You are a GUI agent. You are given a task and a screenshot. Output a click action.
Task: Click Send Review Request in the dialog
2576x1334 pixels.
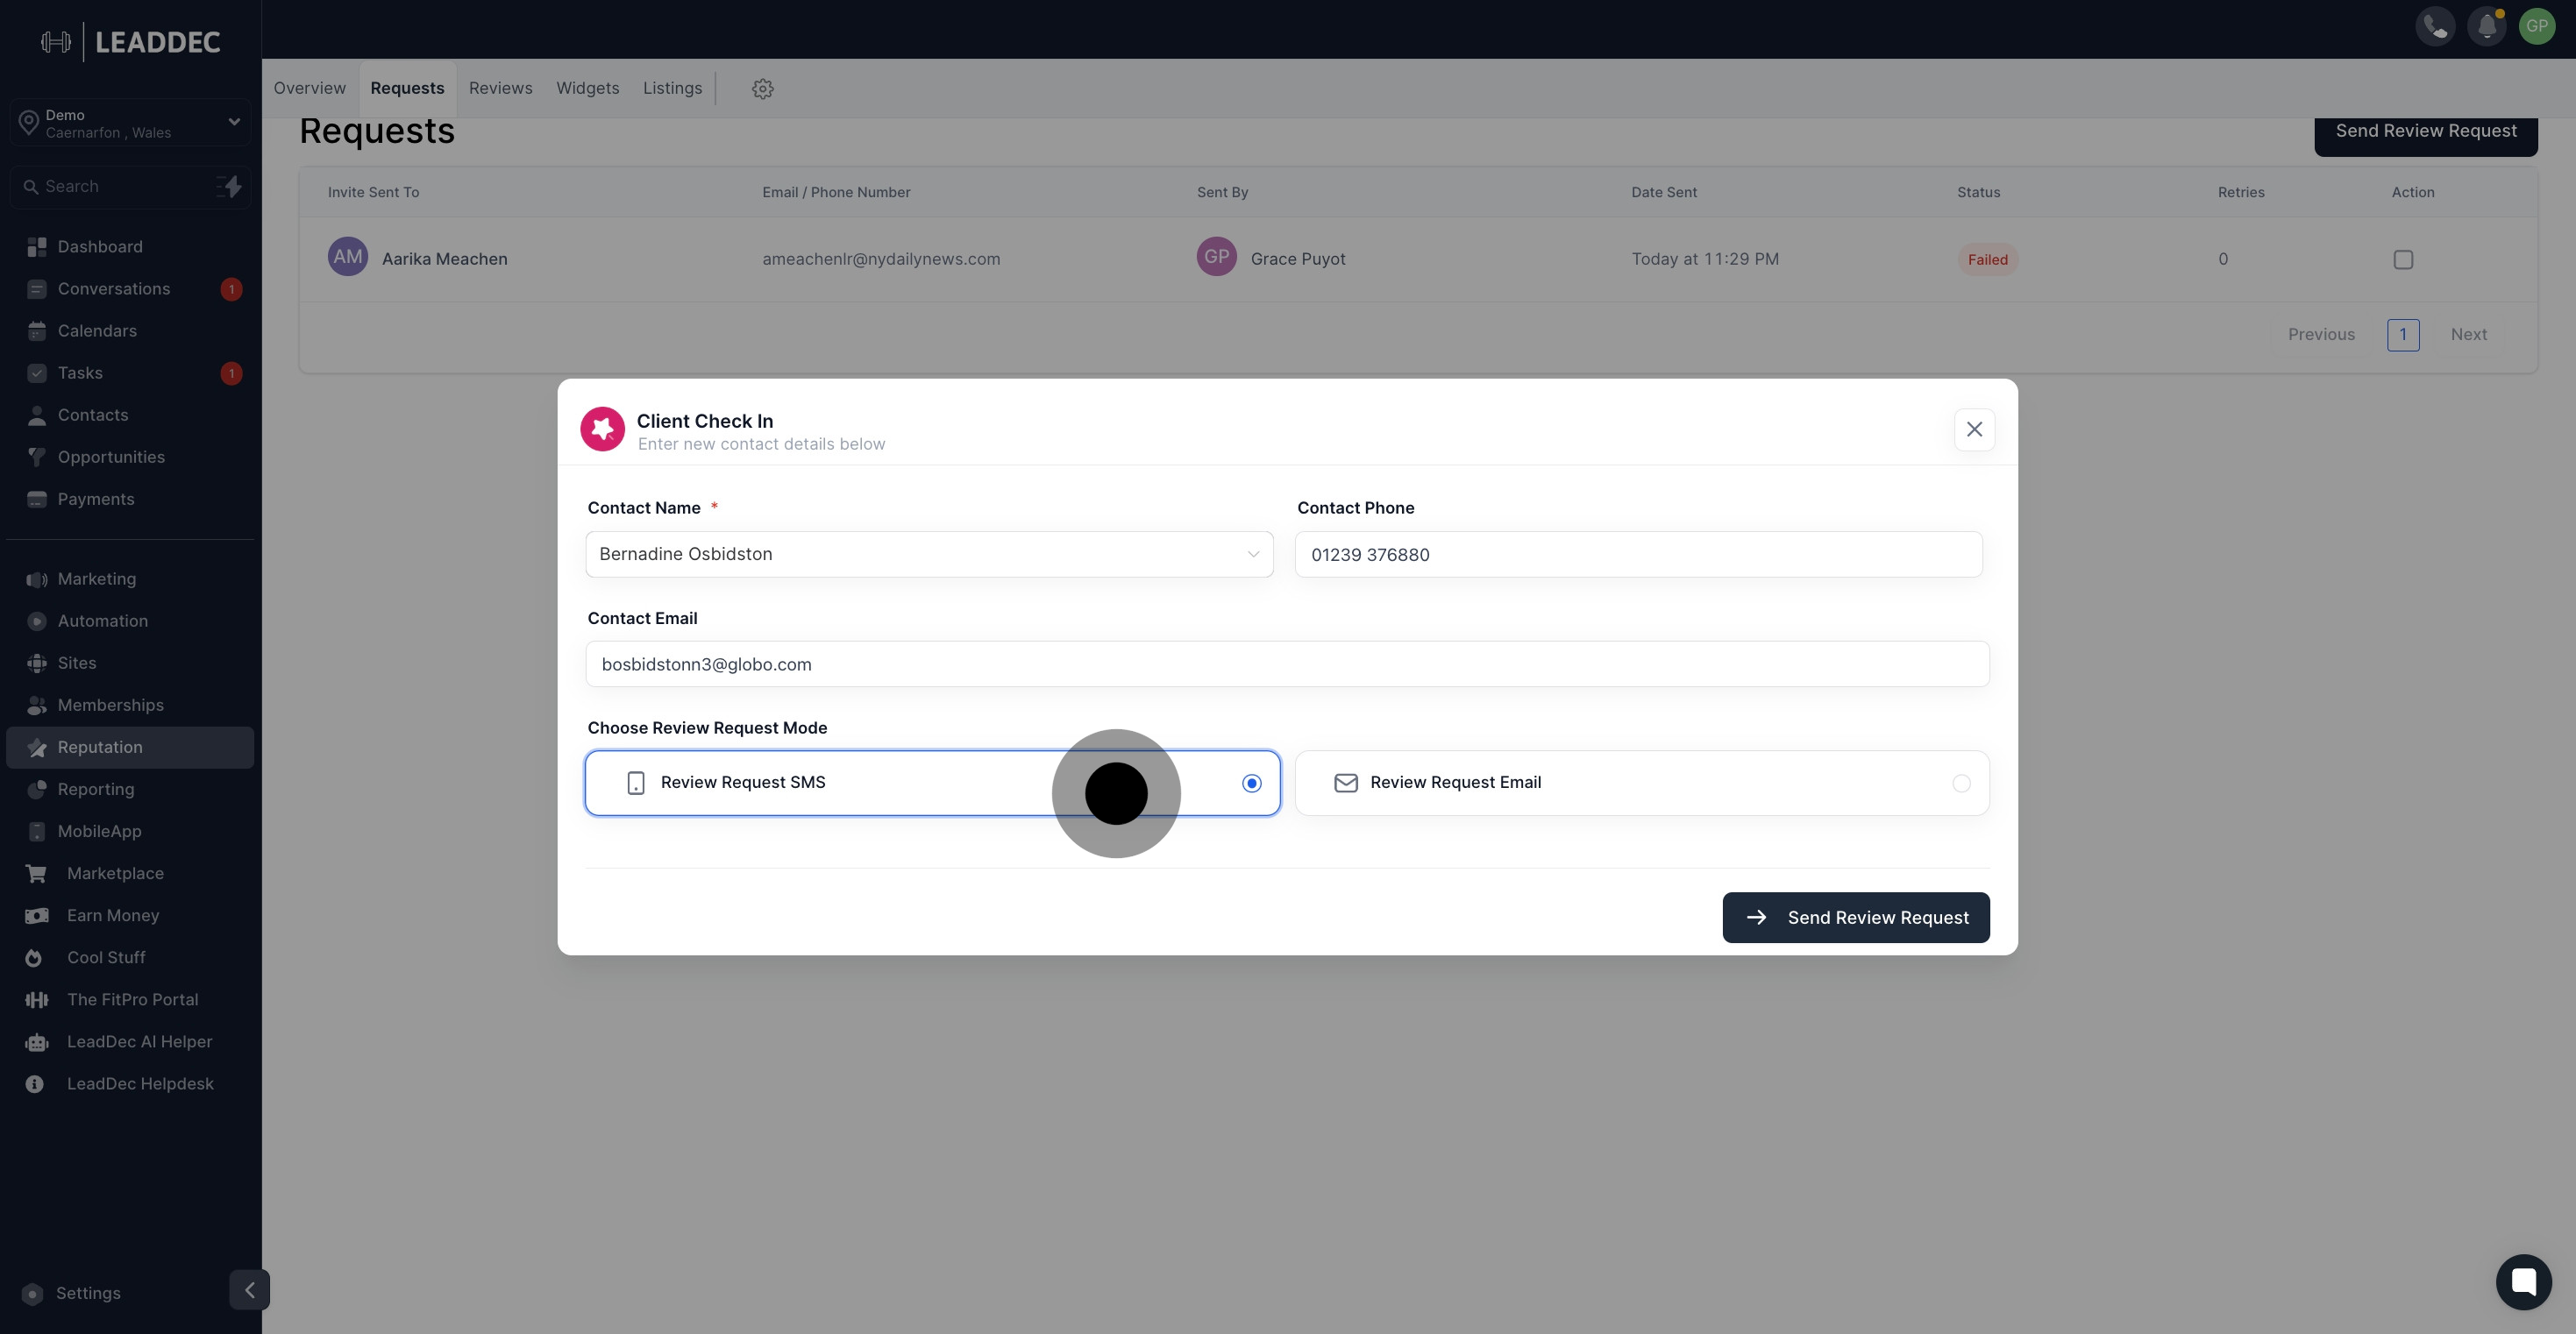coord(1856,917)
